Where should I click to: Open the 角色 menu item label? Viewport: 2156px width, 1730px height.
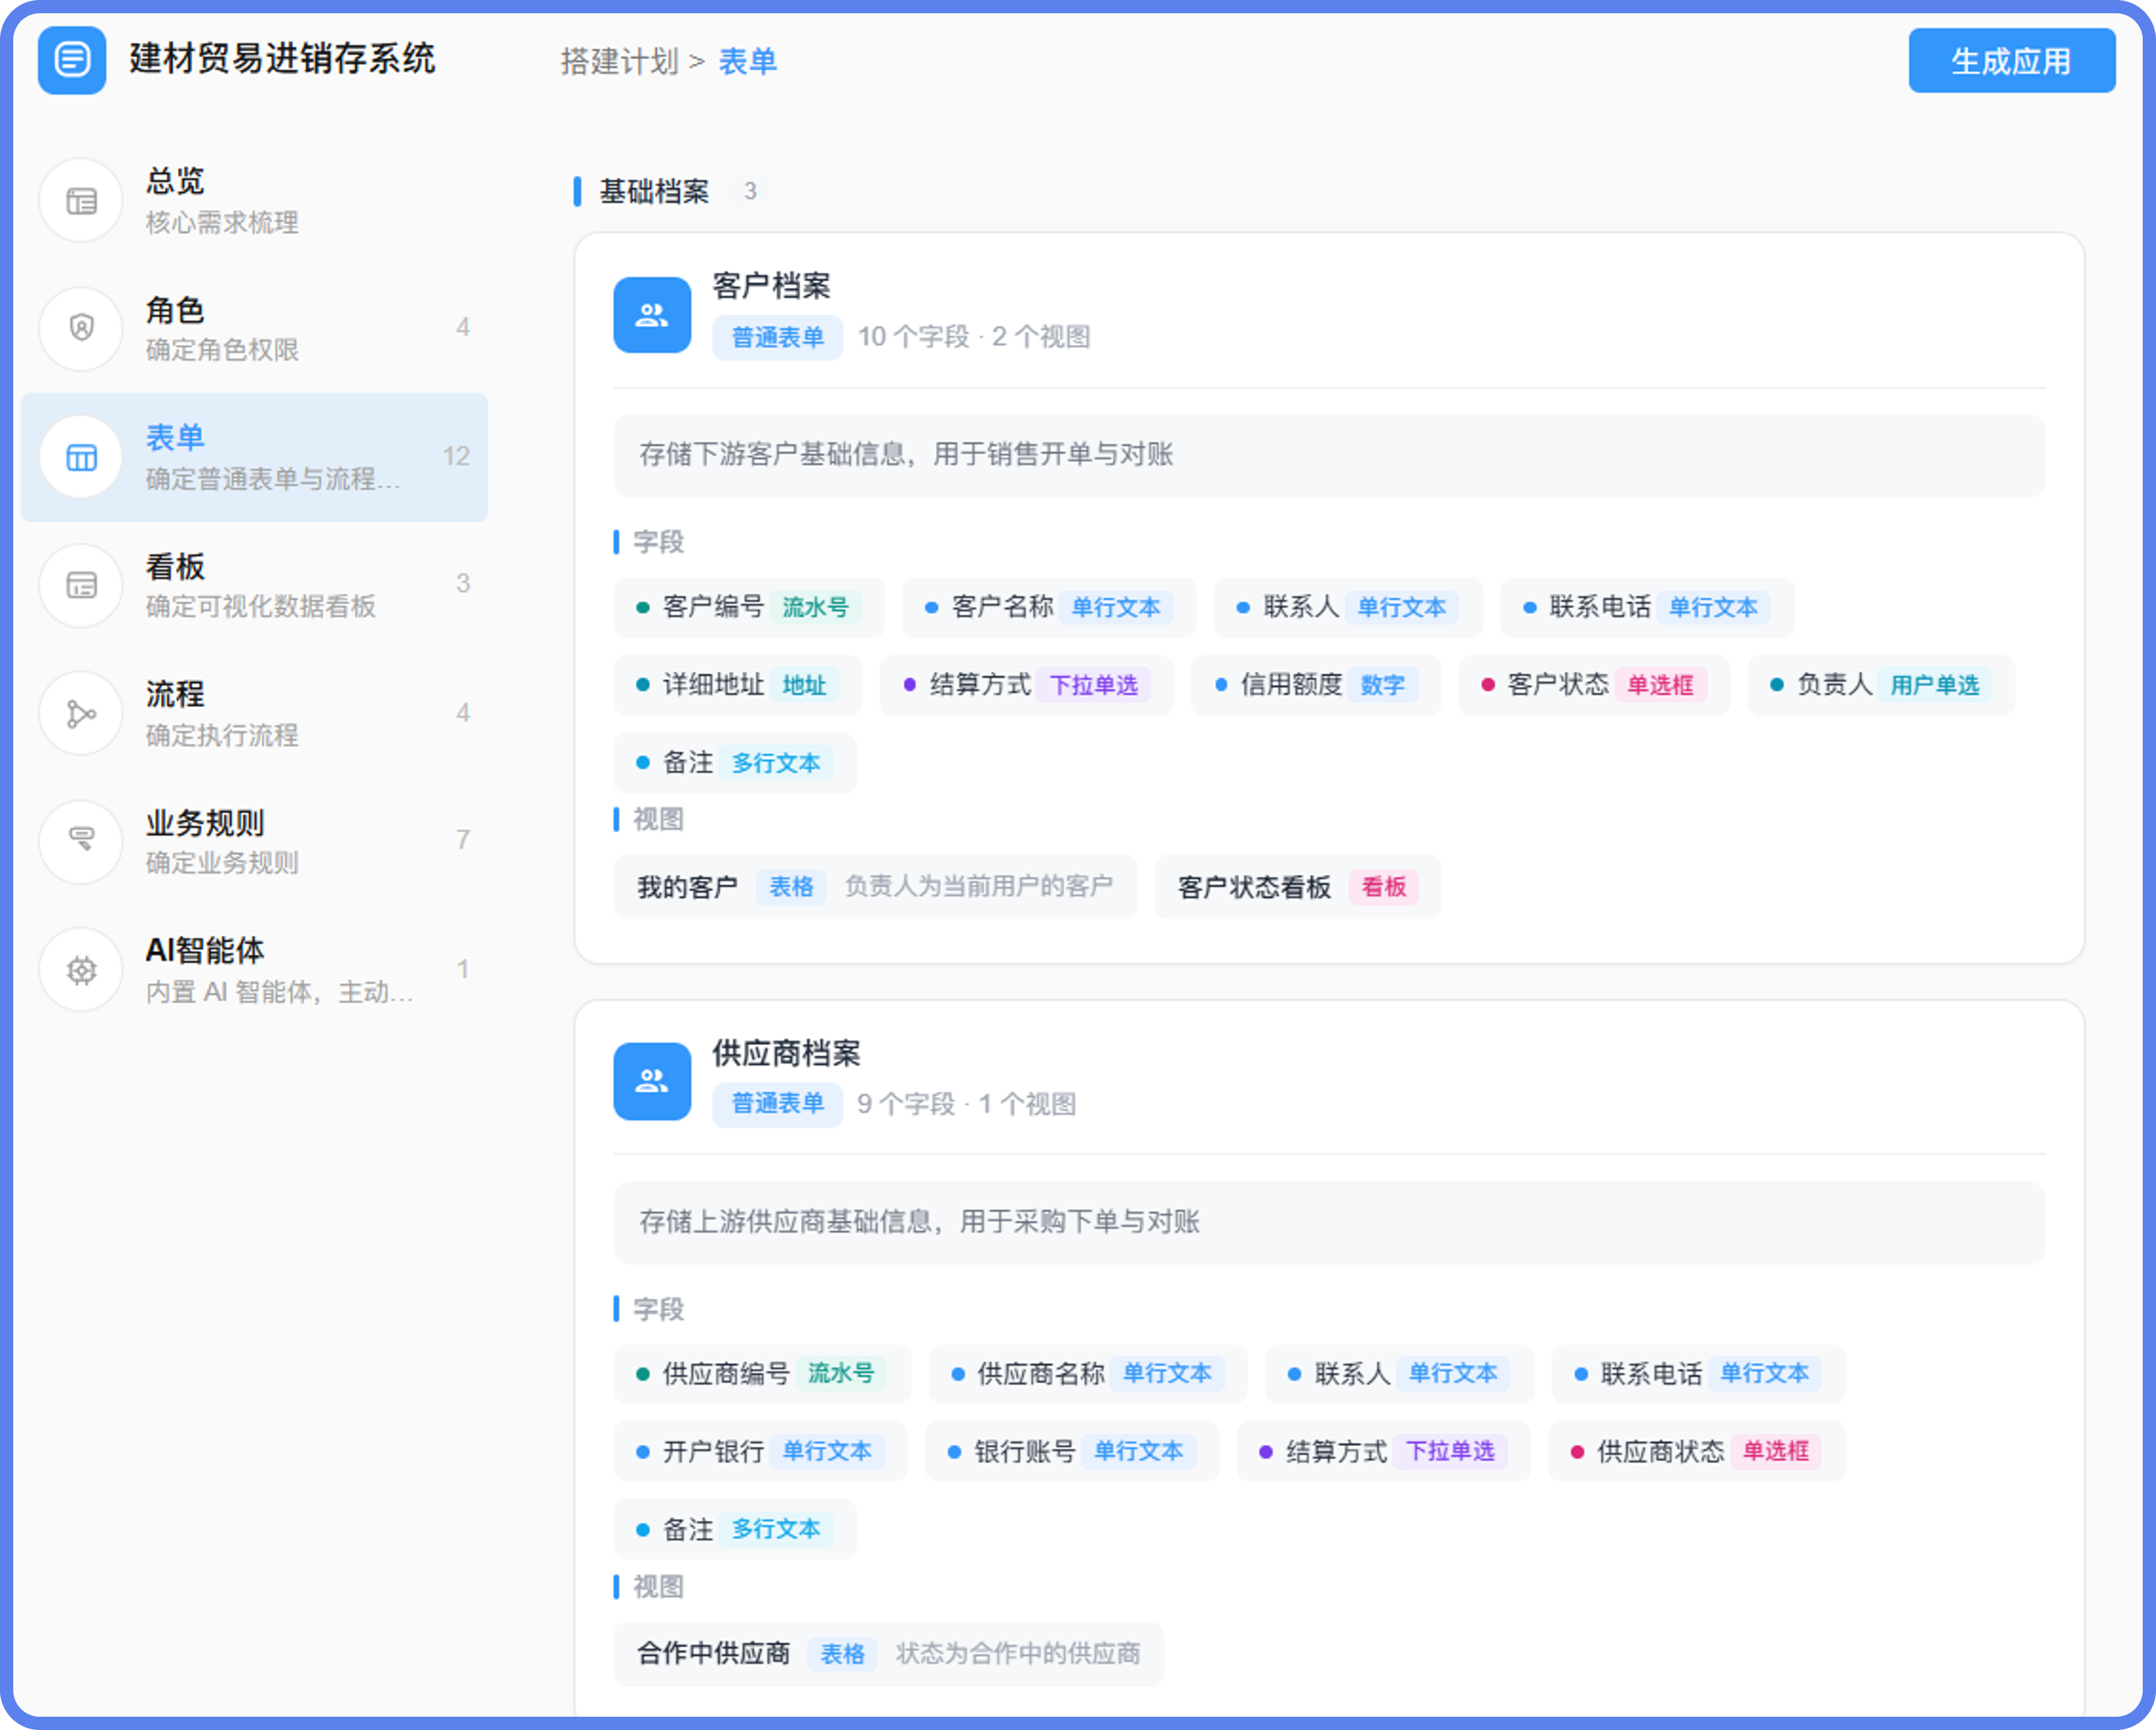coord(175,310)
